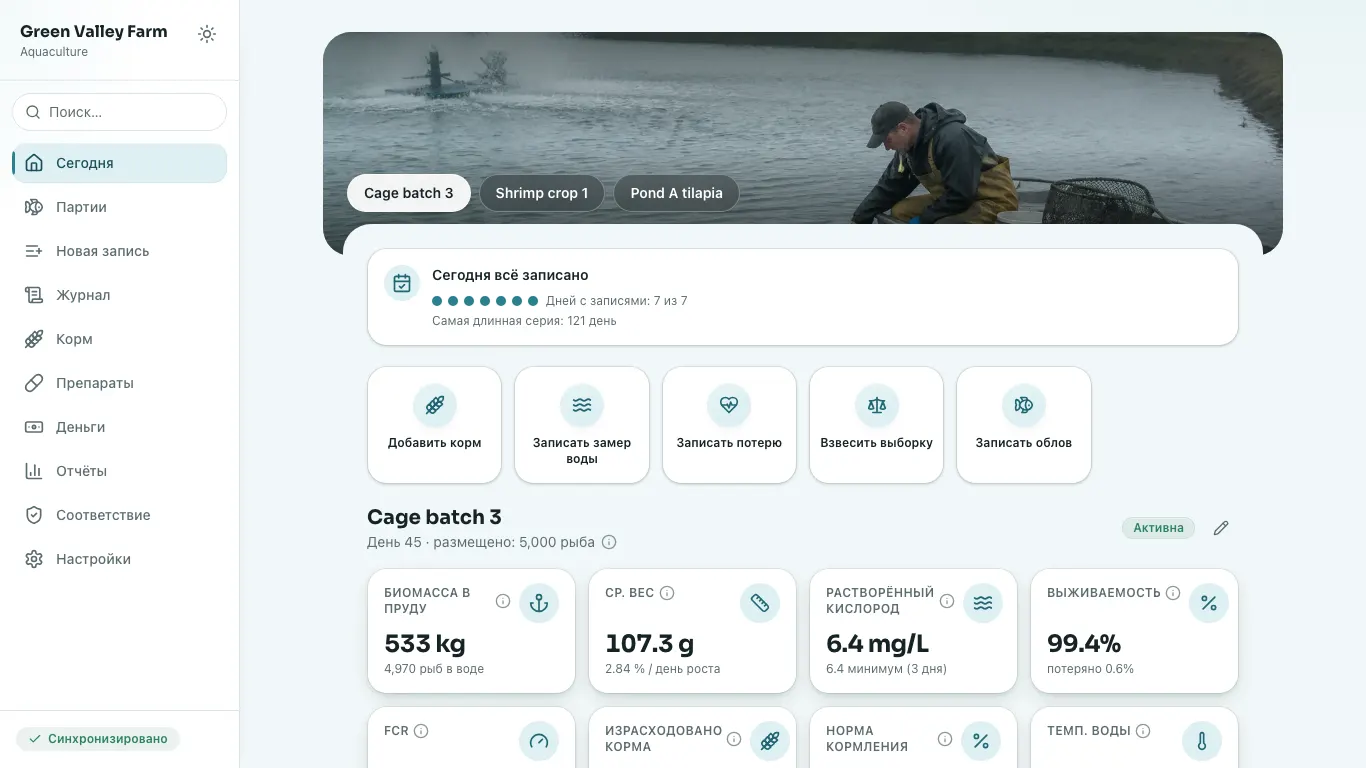This screenshot has height=768, width=1366.
Task: Click the banknote icon beside Деньги
Action: pos(34,427)
